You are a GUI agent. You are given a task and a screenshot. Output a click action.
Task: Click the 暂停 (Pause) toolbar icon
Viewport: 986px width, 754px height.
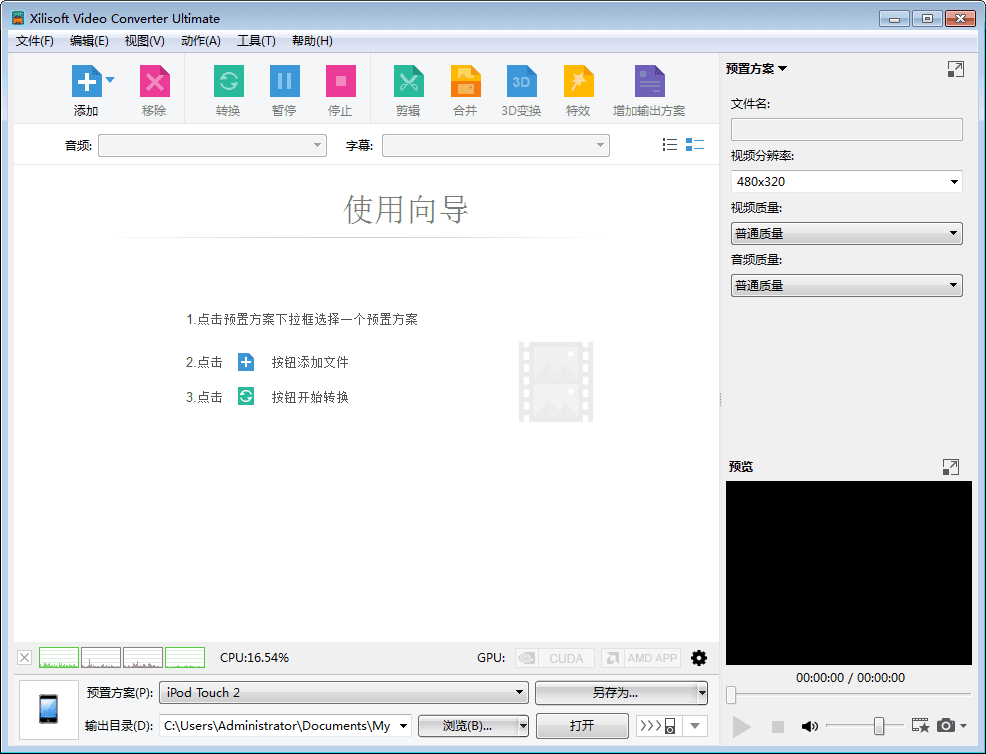point(285,81)
